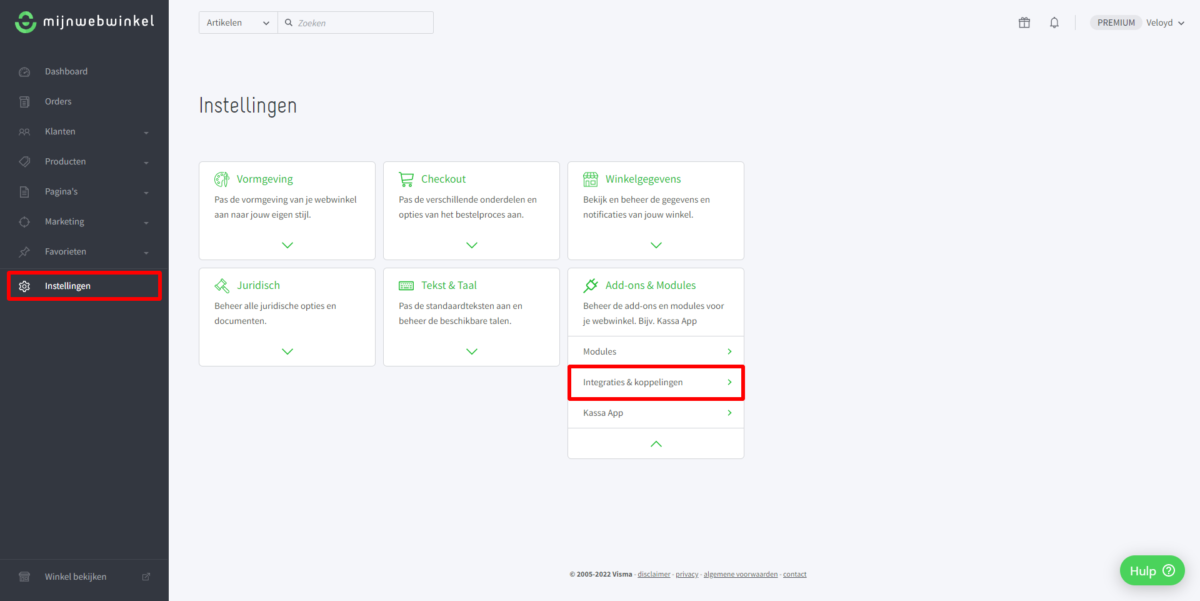Open the algemene voorwaarden footer link

point(740,575)
